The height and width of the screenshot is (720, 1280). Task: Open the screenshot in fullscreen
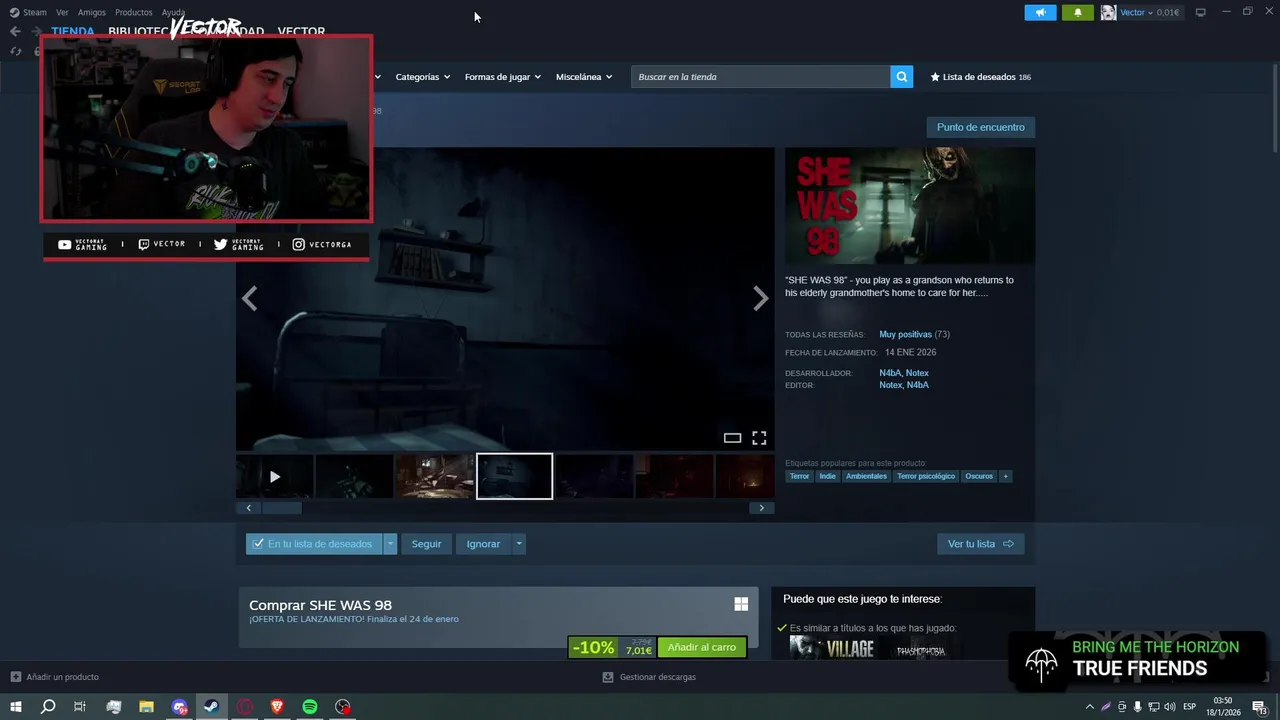point(759,438)
